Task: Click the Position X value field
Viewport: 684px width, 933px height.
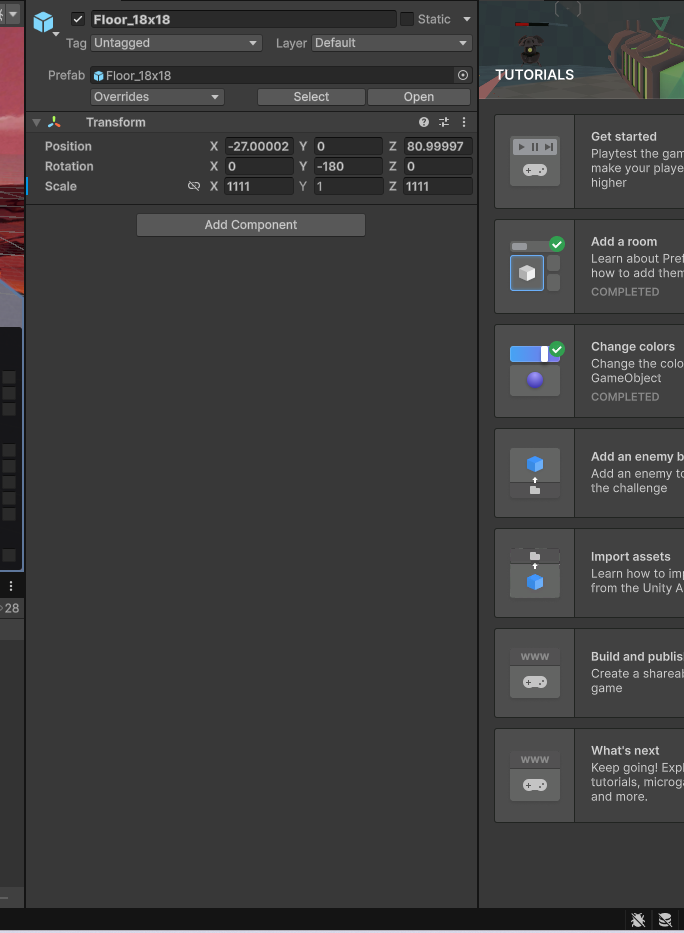Action: 259,146
